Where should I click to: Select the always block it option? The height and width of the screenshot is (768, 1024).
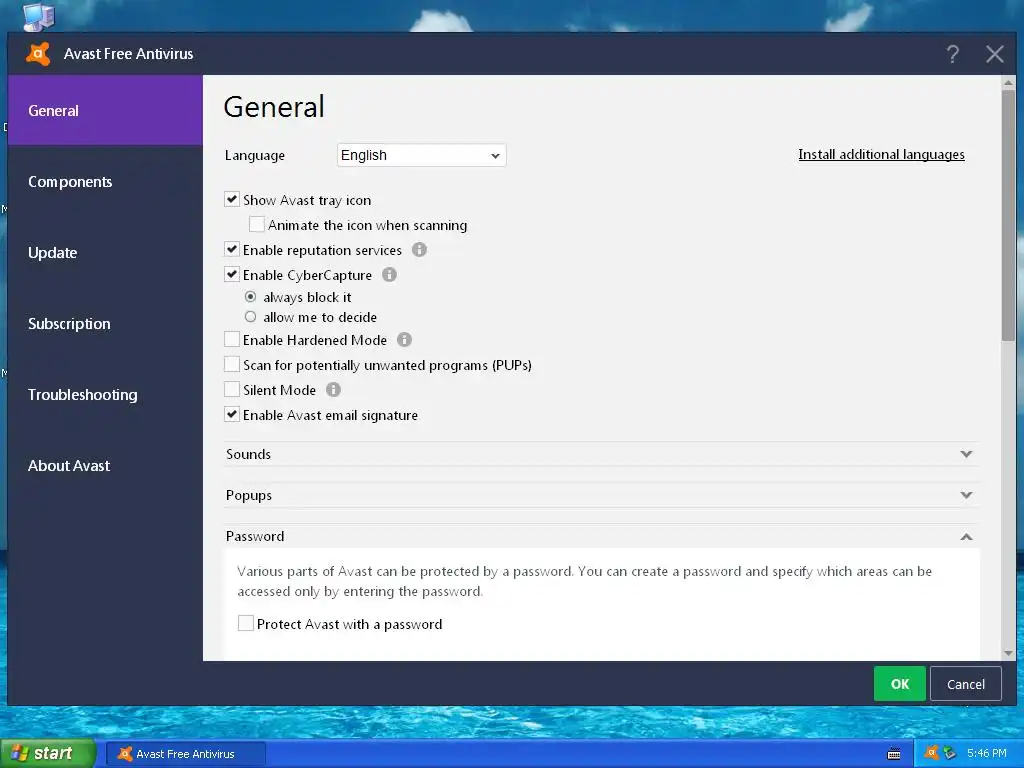(250, 296)
